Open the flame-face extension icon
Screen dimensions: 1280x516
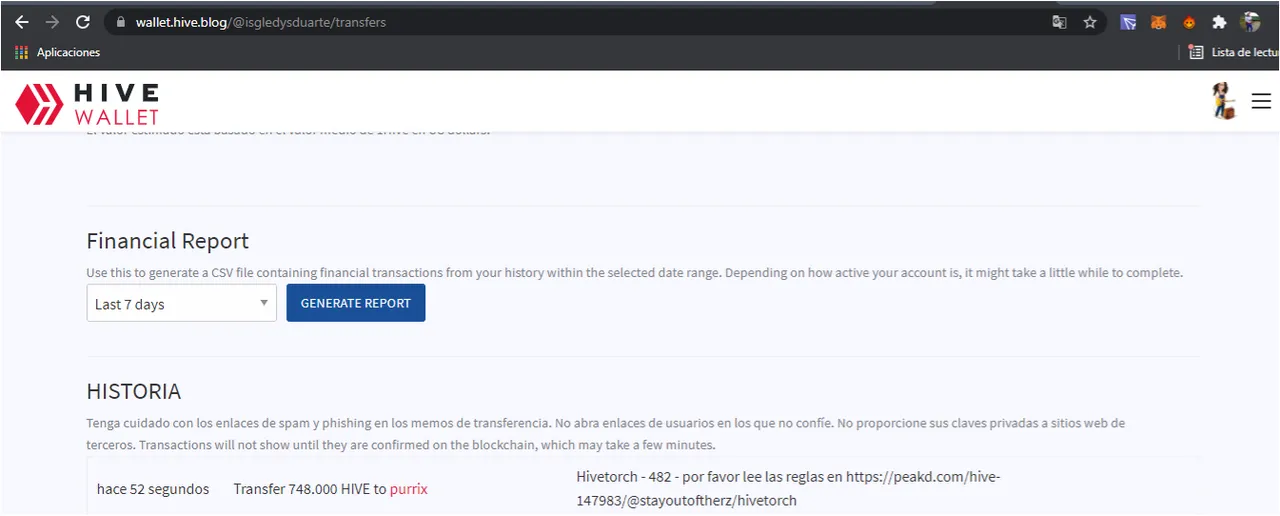(x=1189, y=22)
